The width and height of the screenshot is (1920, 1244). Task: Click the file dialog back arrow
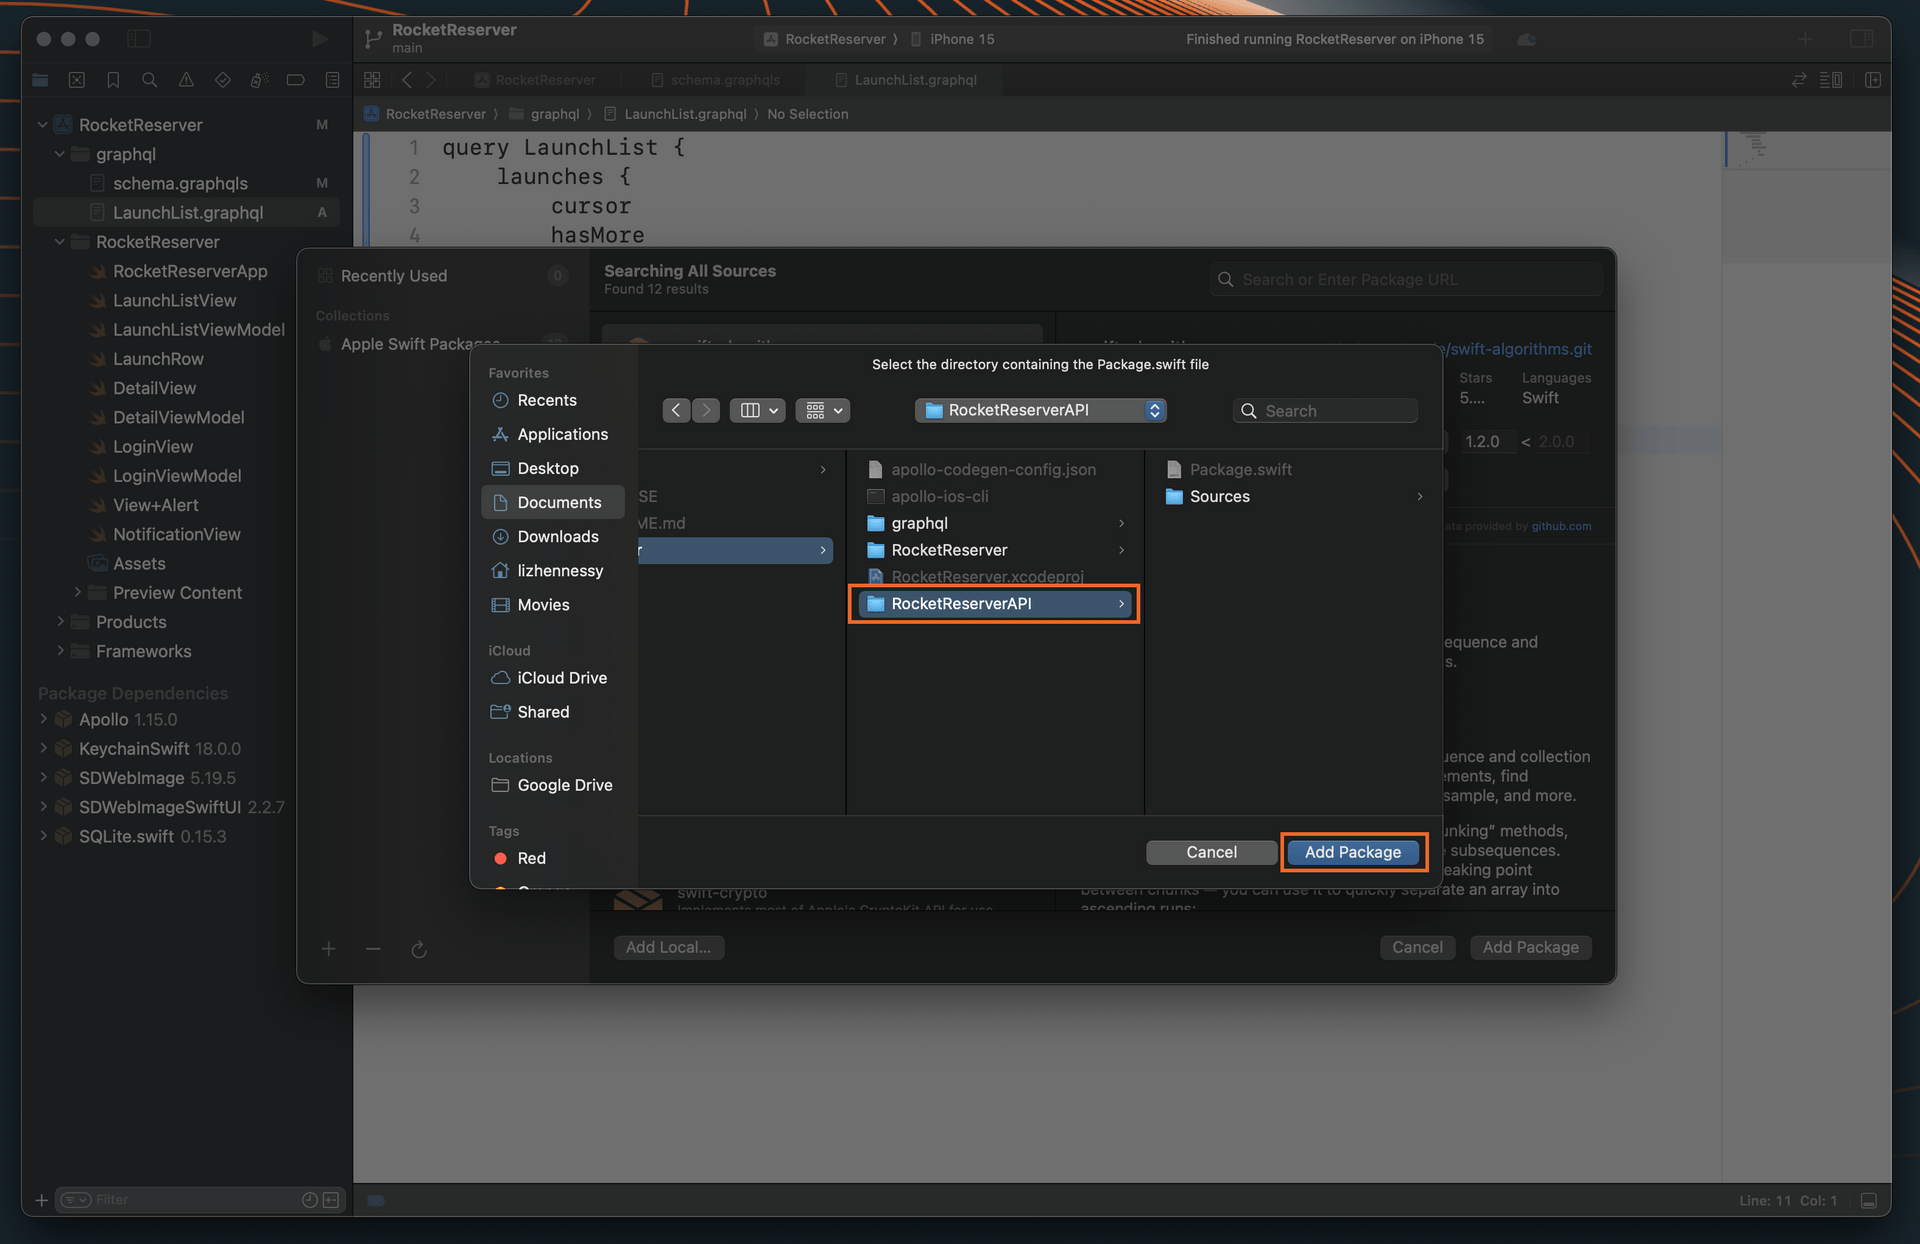676,410
